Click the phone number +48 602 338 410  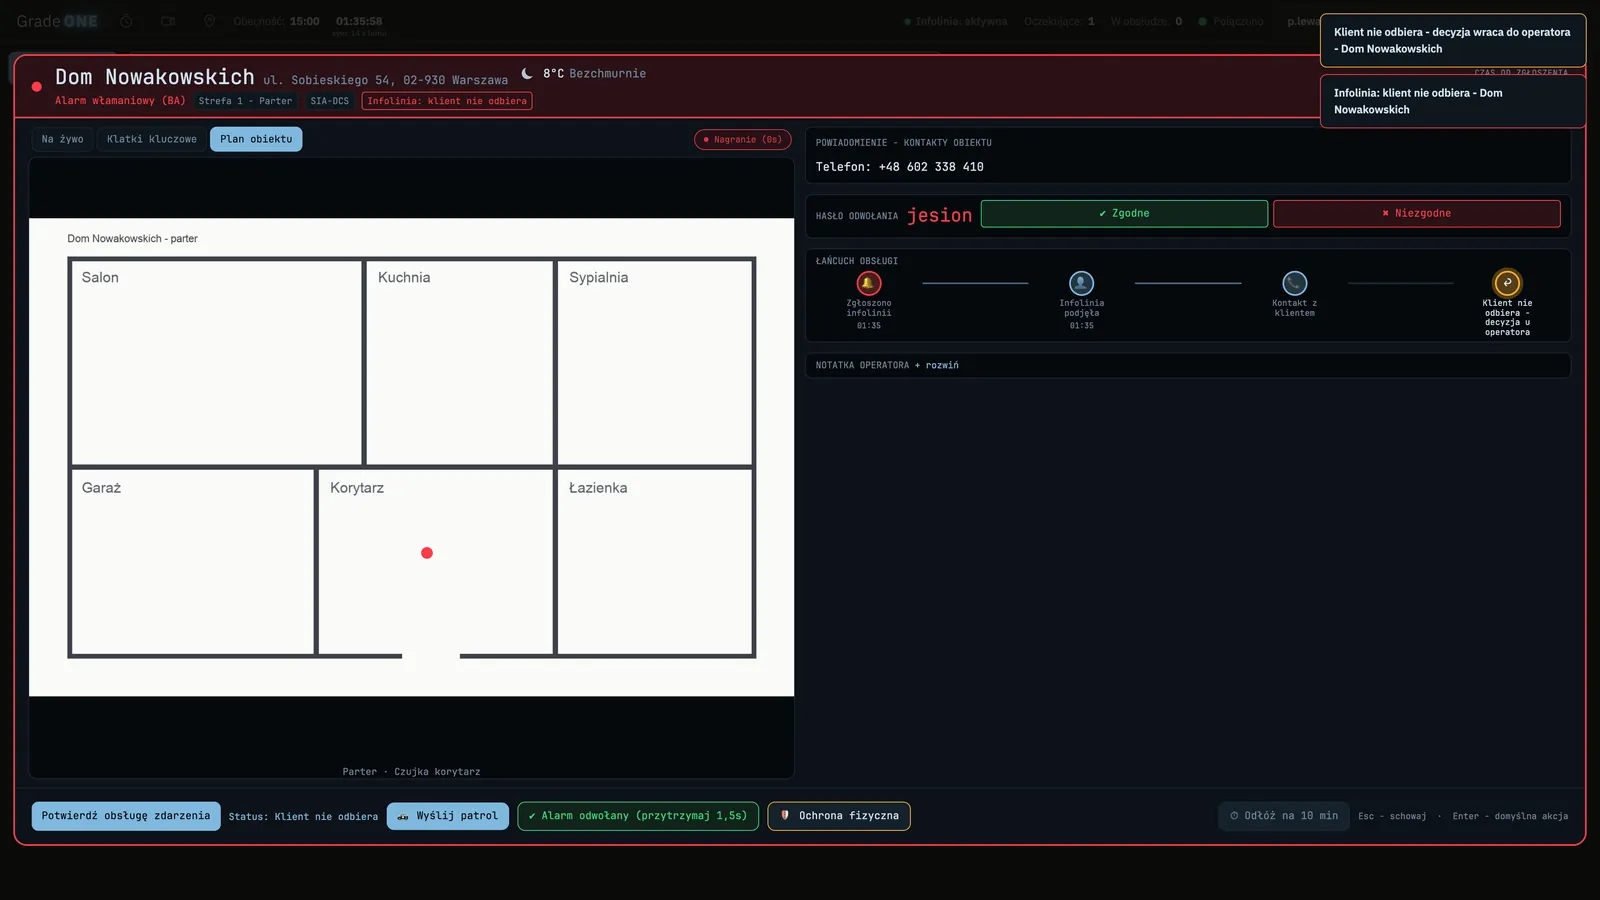click(x=931, y=167)
